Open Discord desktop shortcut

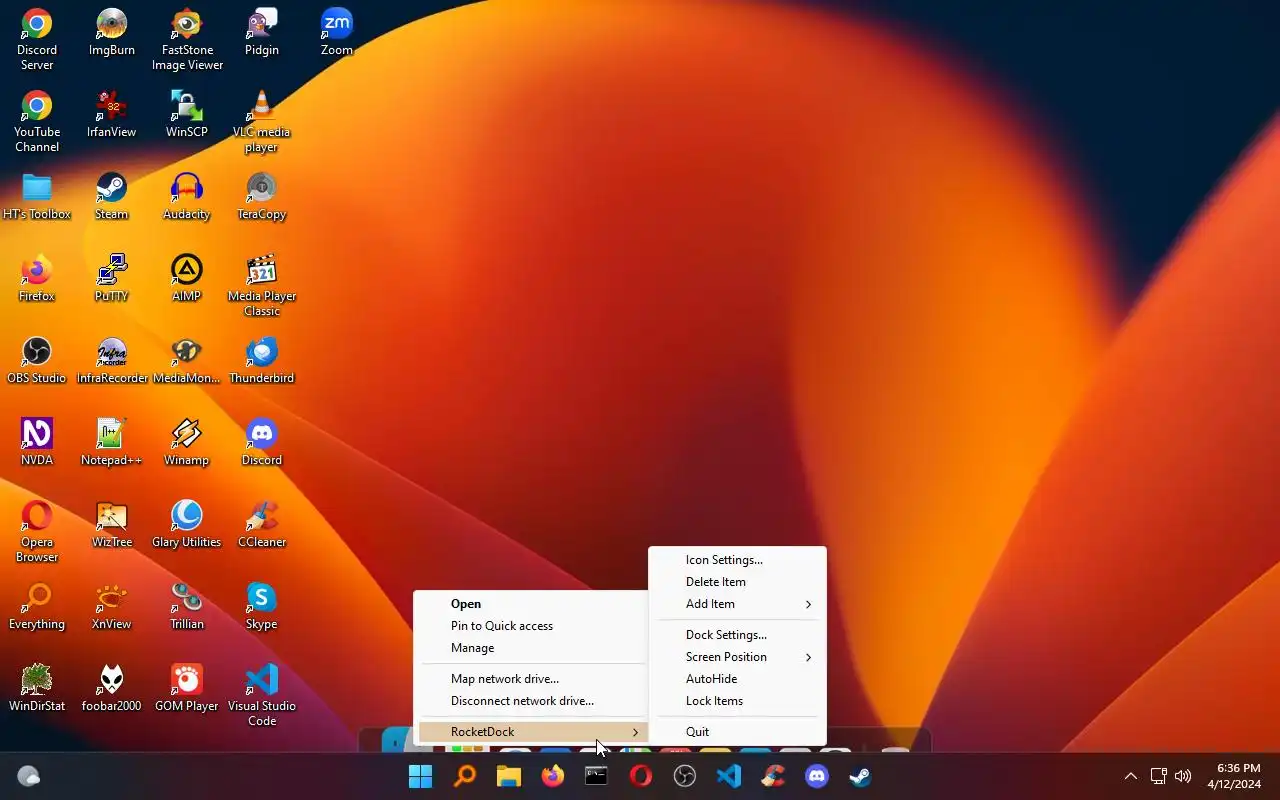[x=262, y=442]
